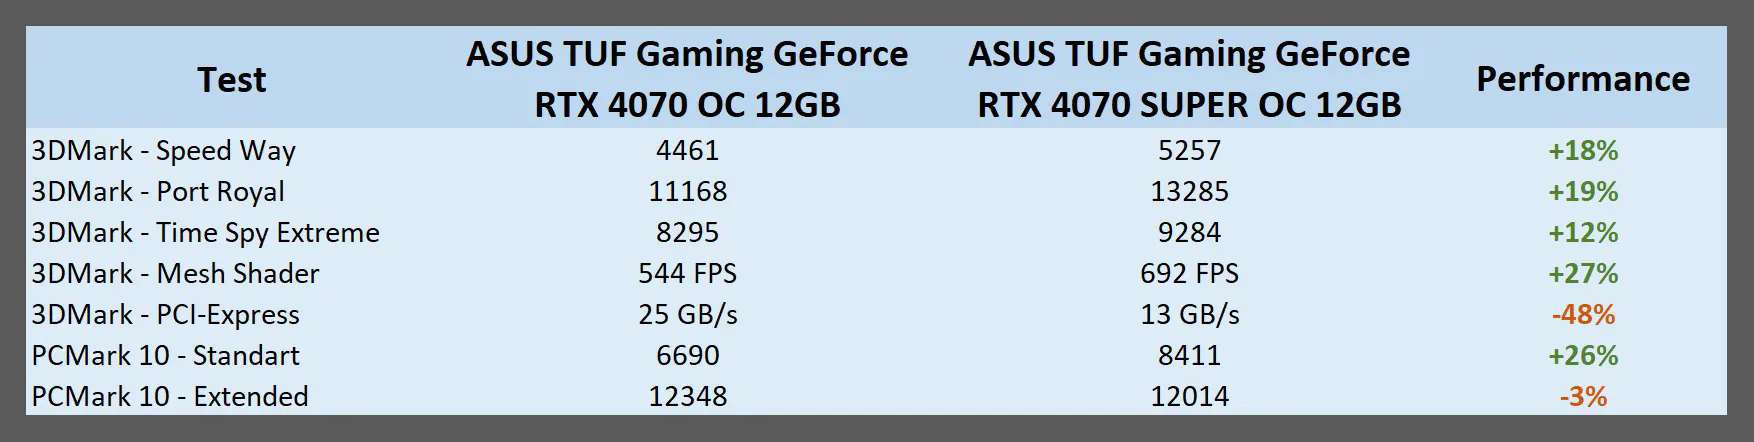Select the 3DMark - Mesh Shader label
1754x442 pixels.
[x=176, y=273]
